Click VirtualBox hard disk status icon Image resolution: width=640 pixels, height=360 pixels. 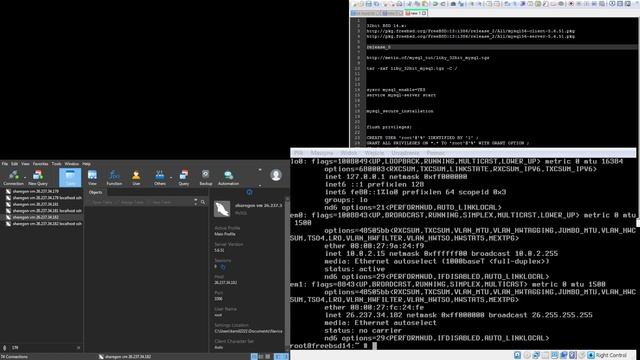pyautogui.click(x=517, y=355)
